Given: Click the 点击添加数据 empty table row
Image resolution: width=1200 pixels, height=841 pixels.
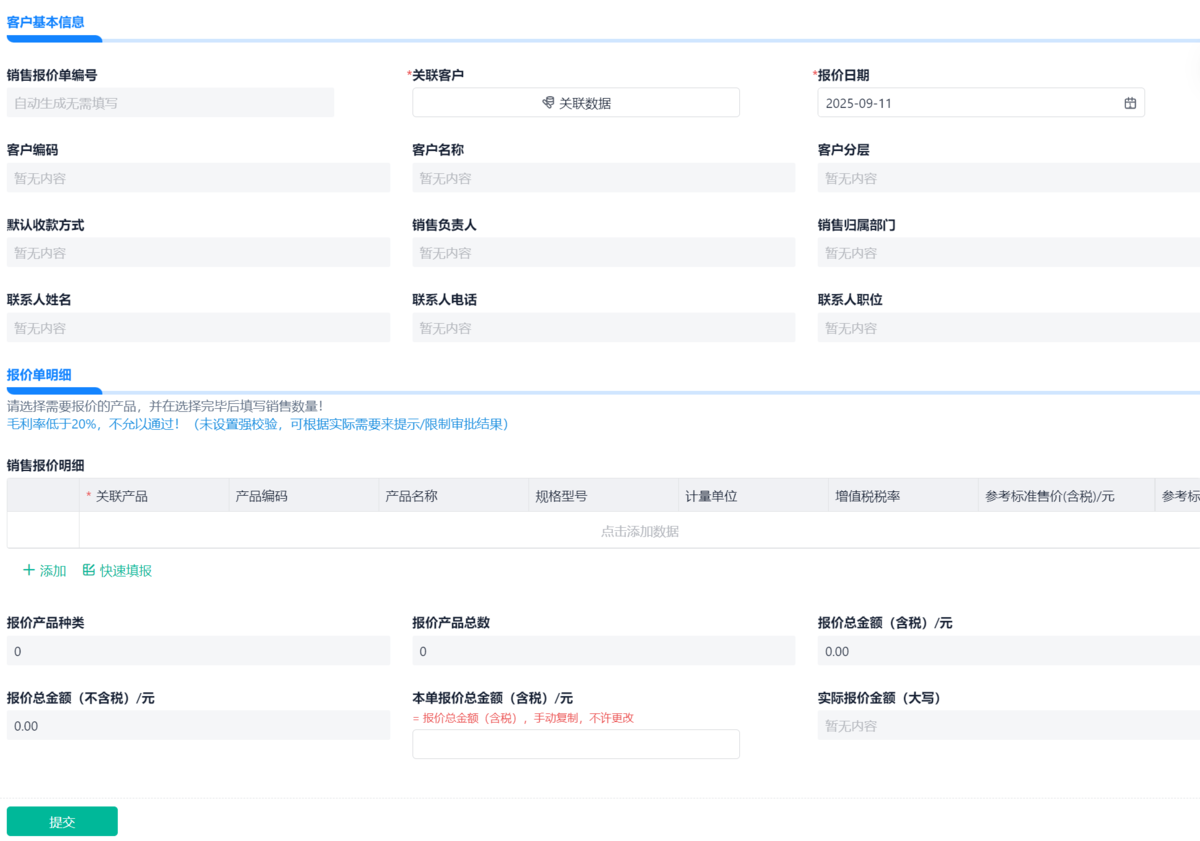Looking at the screenshot, I should pos(639,531).
